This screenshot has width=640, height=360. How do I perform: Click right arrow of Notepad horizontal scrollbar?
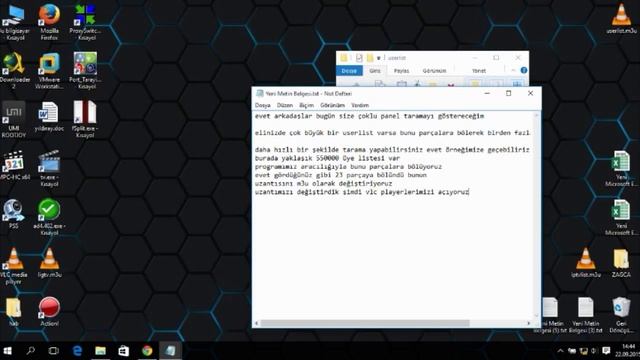click(529, 323)
